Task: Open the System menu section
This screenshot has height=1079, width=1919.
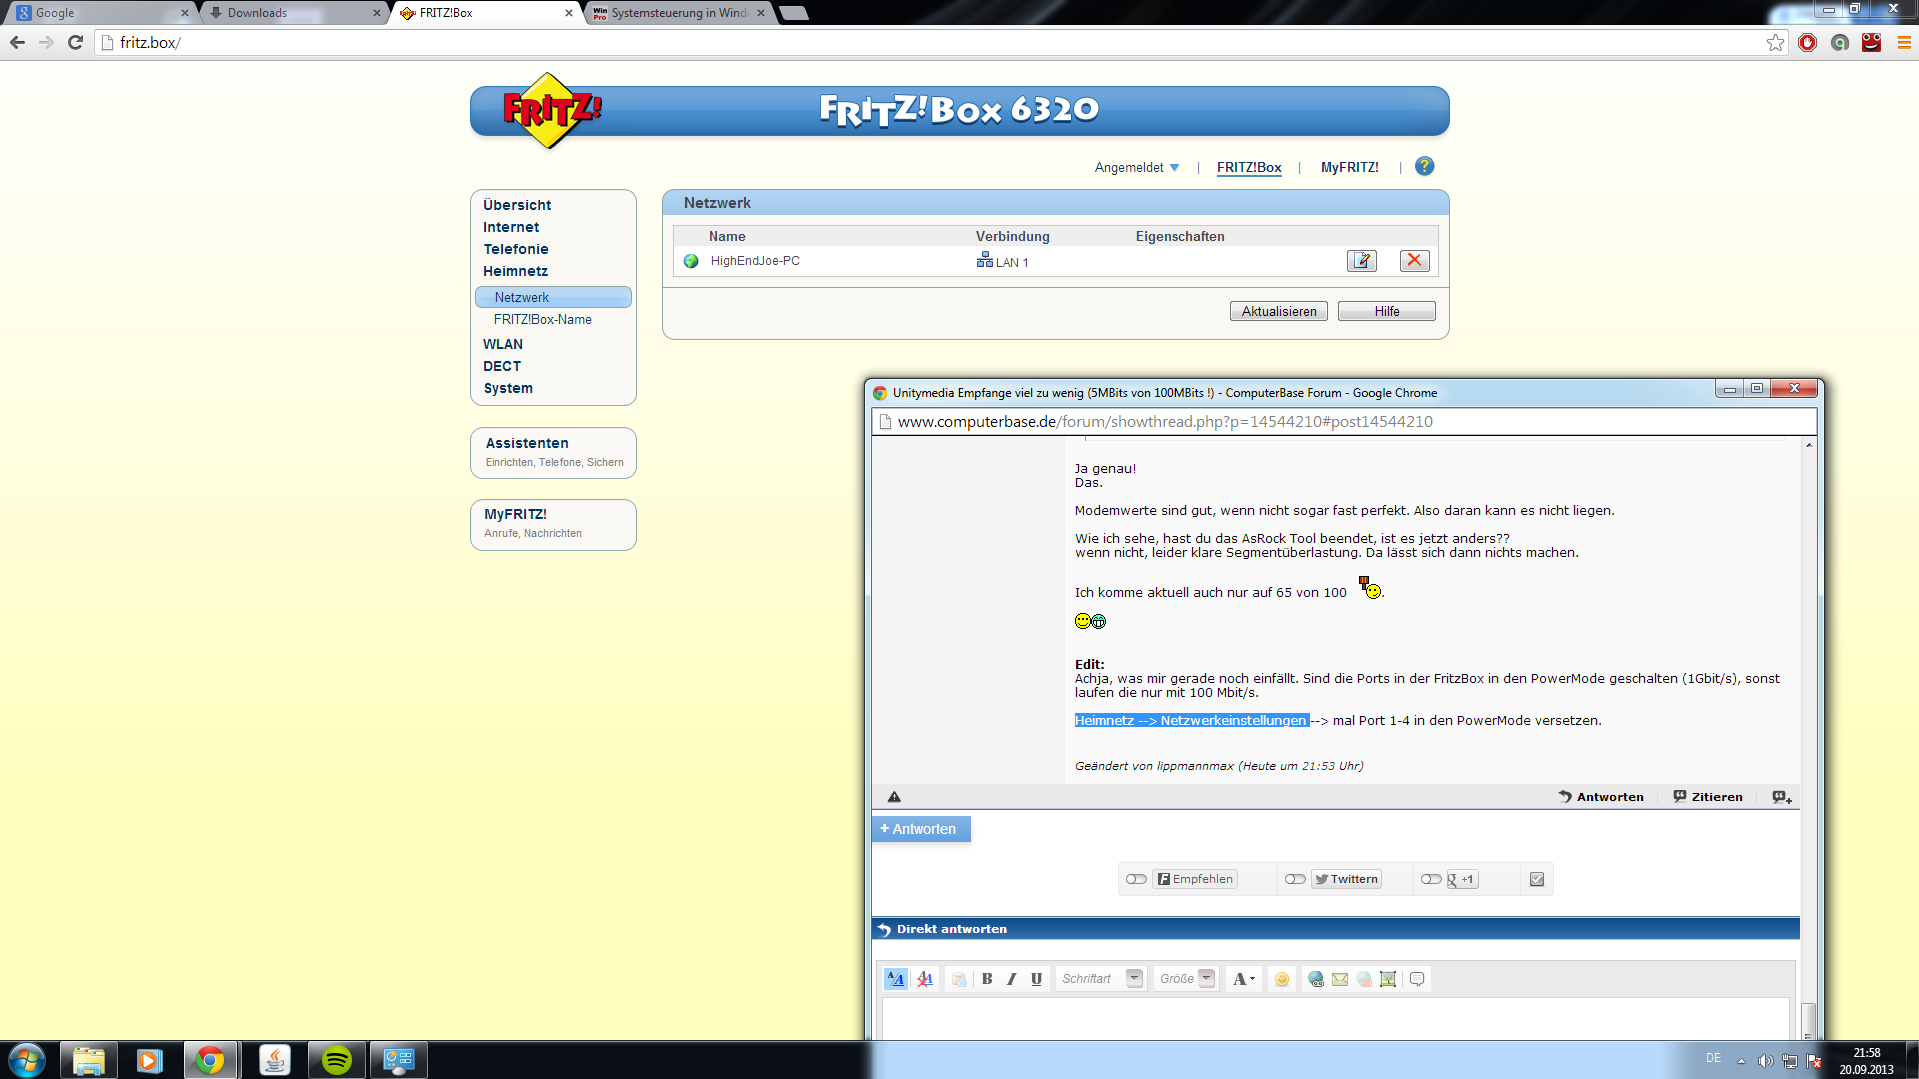Action: pyautogui.click(x=508, y=388)
